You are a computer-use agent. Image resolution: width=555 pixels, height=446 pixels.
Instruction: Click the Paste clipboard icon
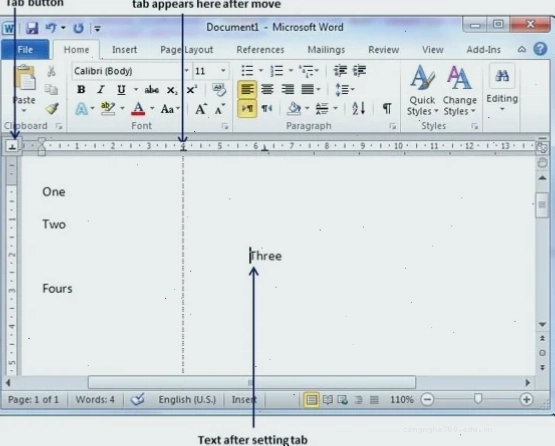(x=25, y=78)
